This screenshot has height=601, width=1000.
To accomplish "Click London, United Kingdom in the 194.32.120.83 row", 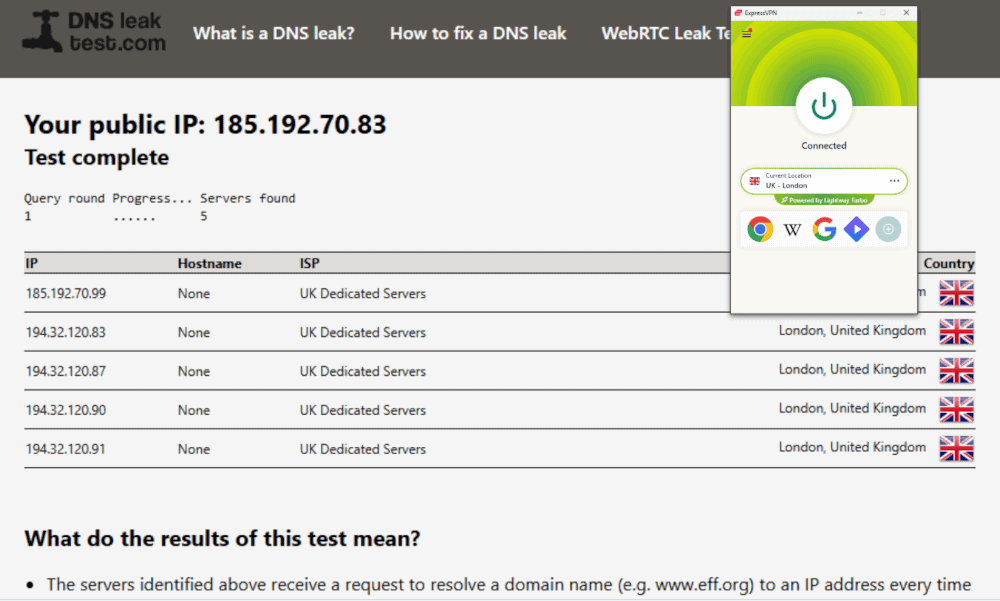I will [x=852, y=330].
